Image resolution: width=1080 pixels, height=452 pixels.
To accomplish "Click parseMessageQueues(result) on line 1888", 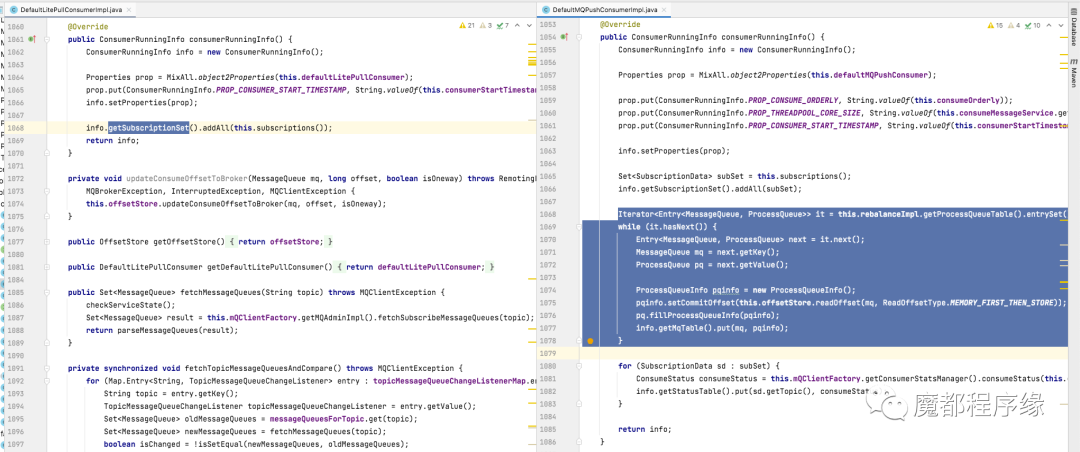I will point(175,330).
